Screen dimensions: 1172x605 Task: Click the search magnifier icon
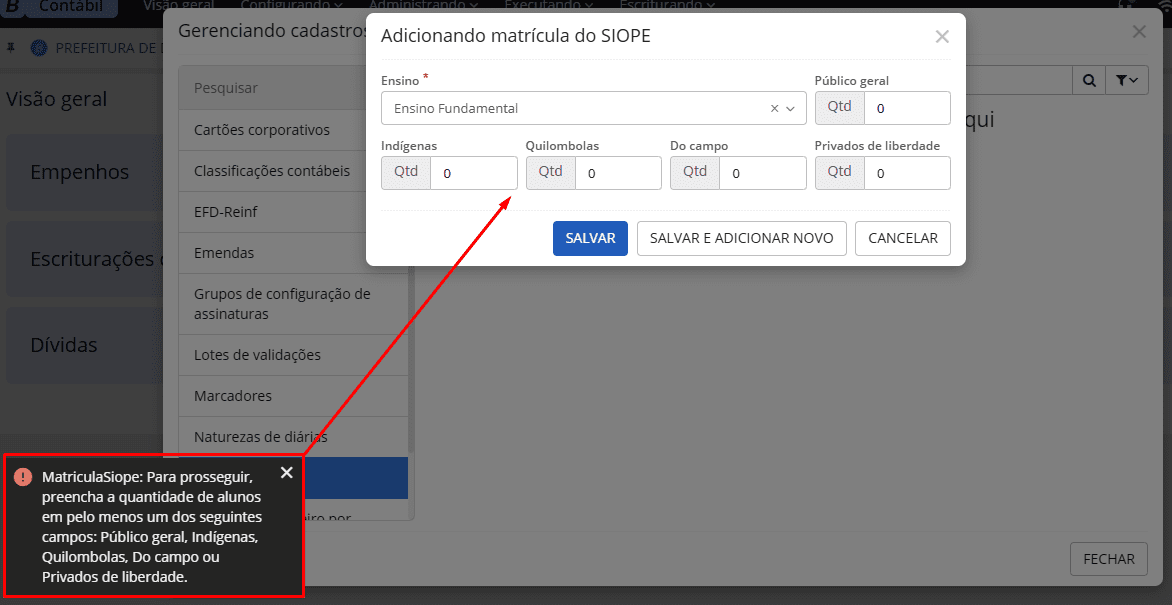click(1090, 80)
